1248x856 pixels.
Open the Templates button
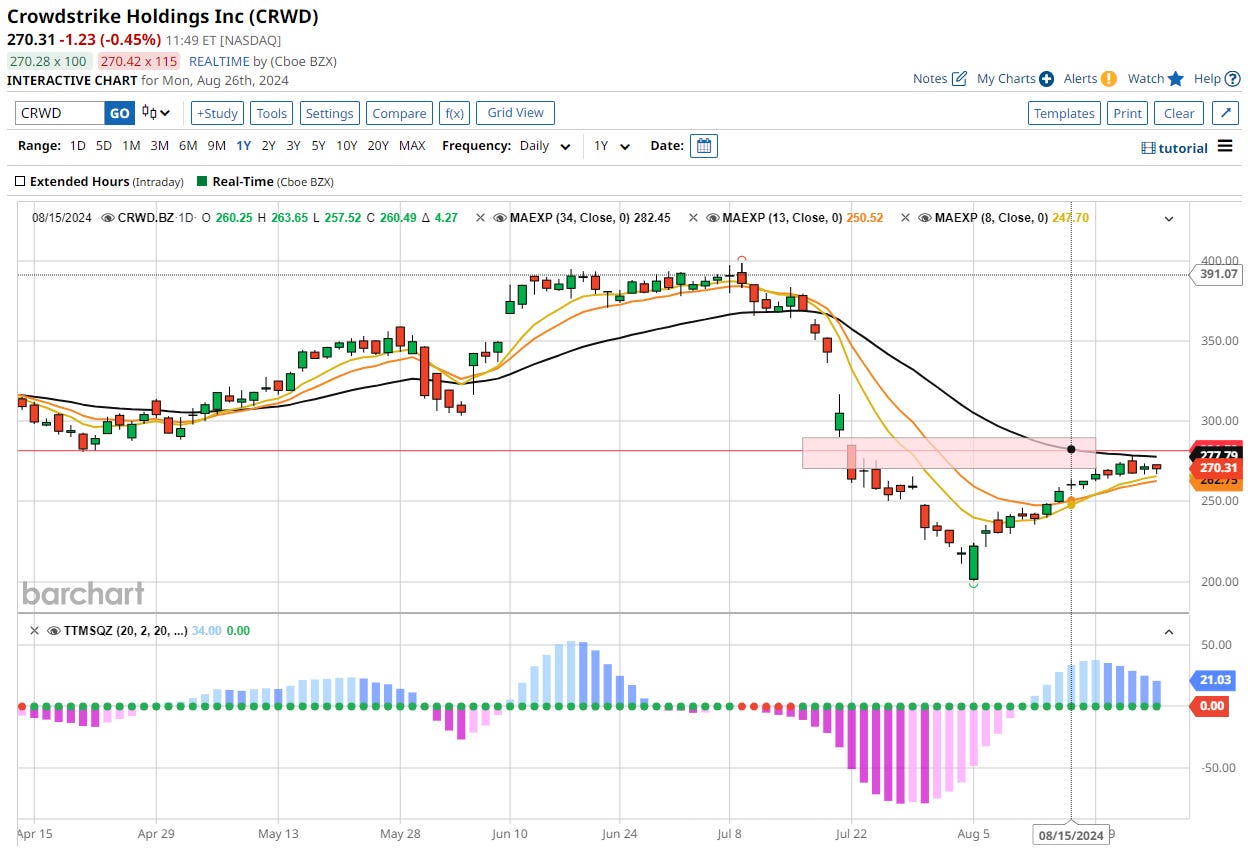(x=1064, y=113)
